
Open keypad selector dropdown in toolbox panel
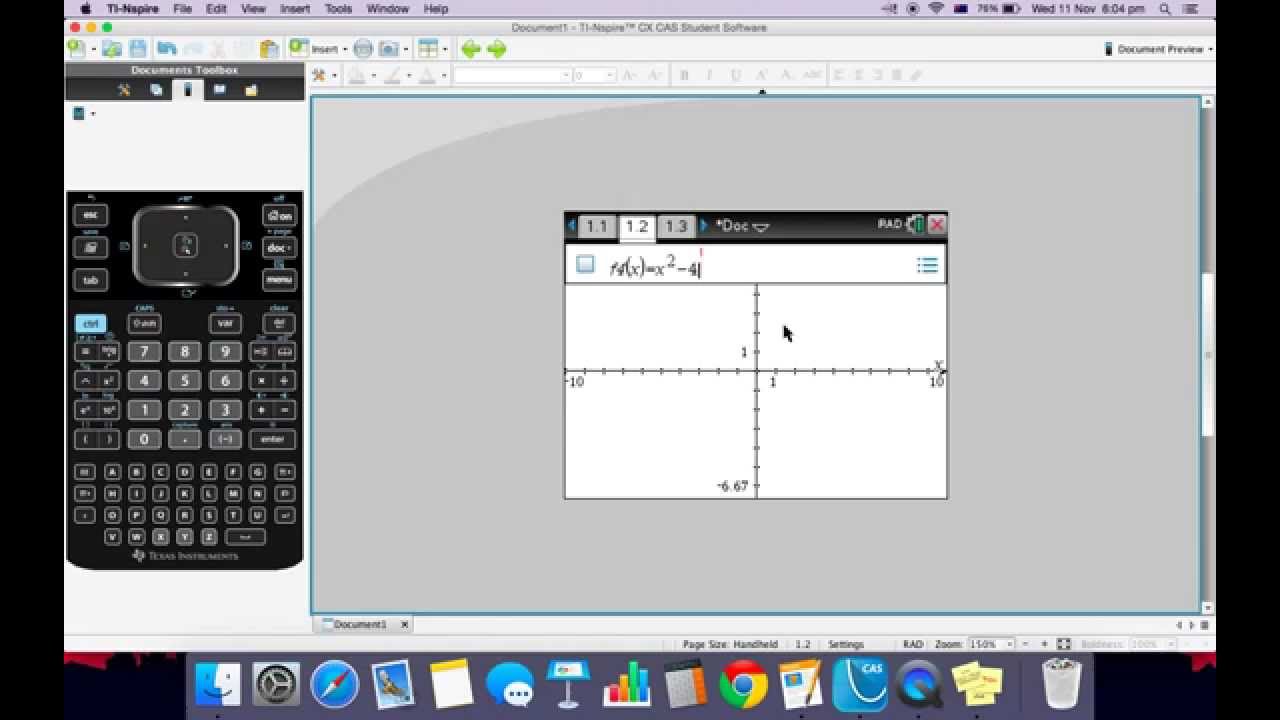pyautogui.click(x=84, y=113)
